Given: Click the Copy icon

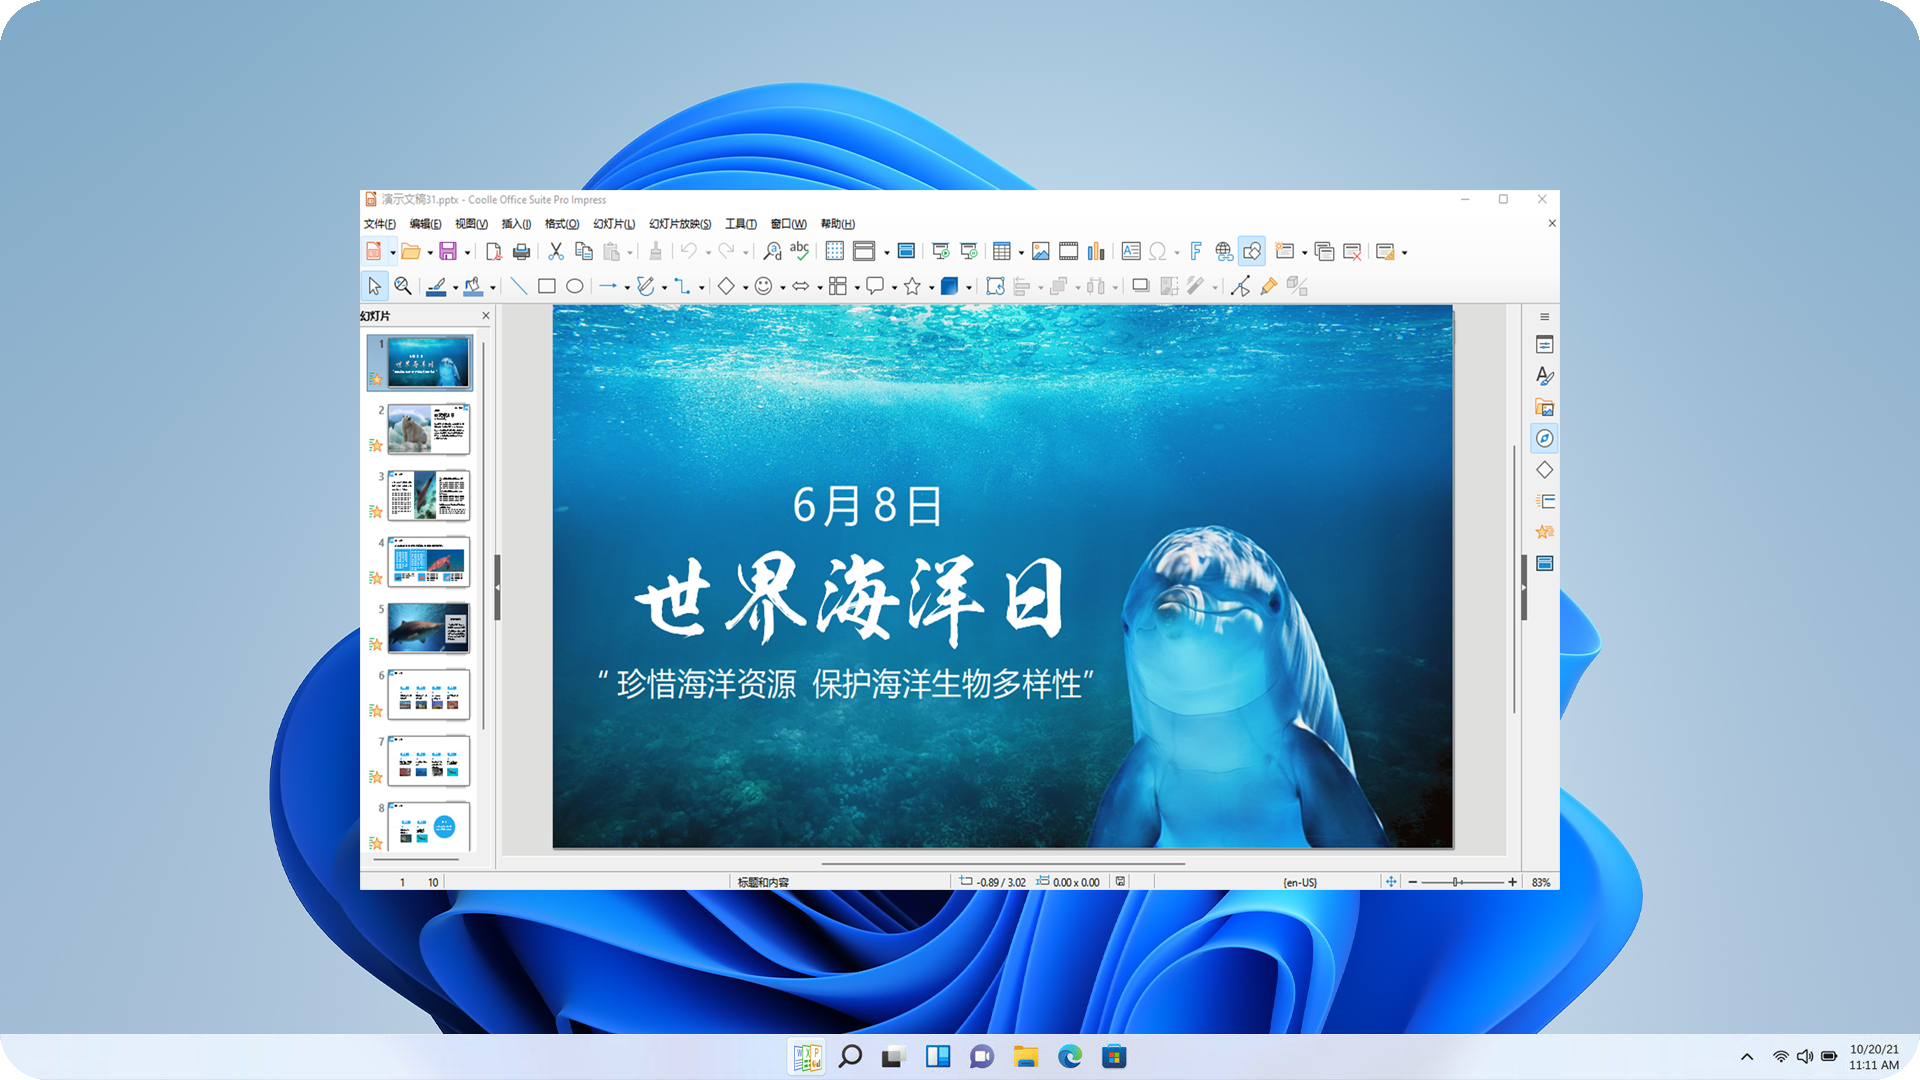Looking at the screenshot, I should (x=584, y=251).
